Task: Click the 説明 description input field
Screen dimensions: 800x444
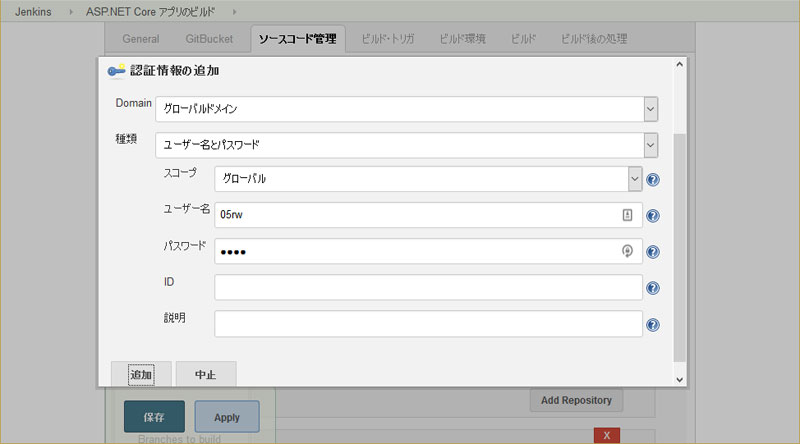Action: point(428,324)
